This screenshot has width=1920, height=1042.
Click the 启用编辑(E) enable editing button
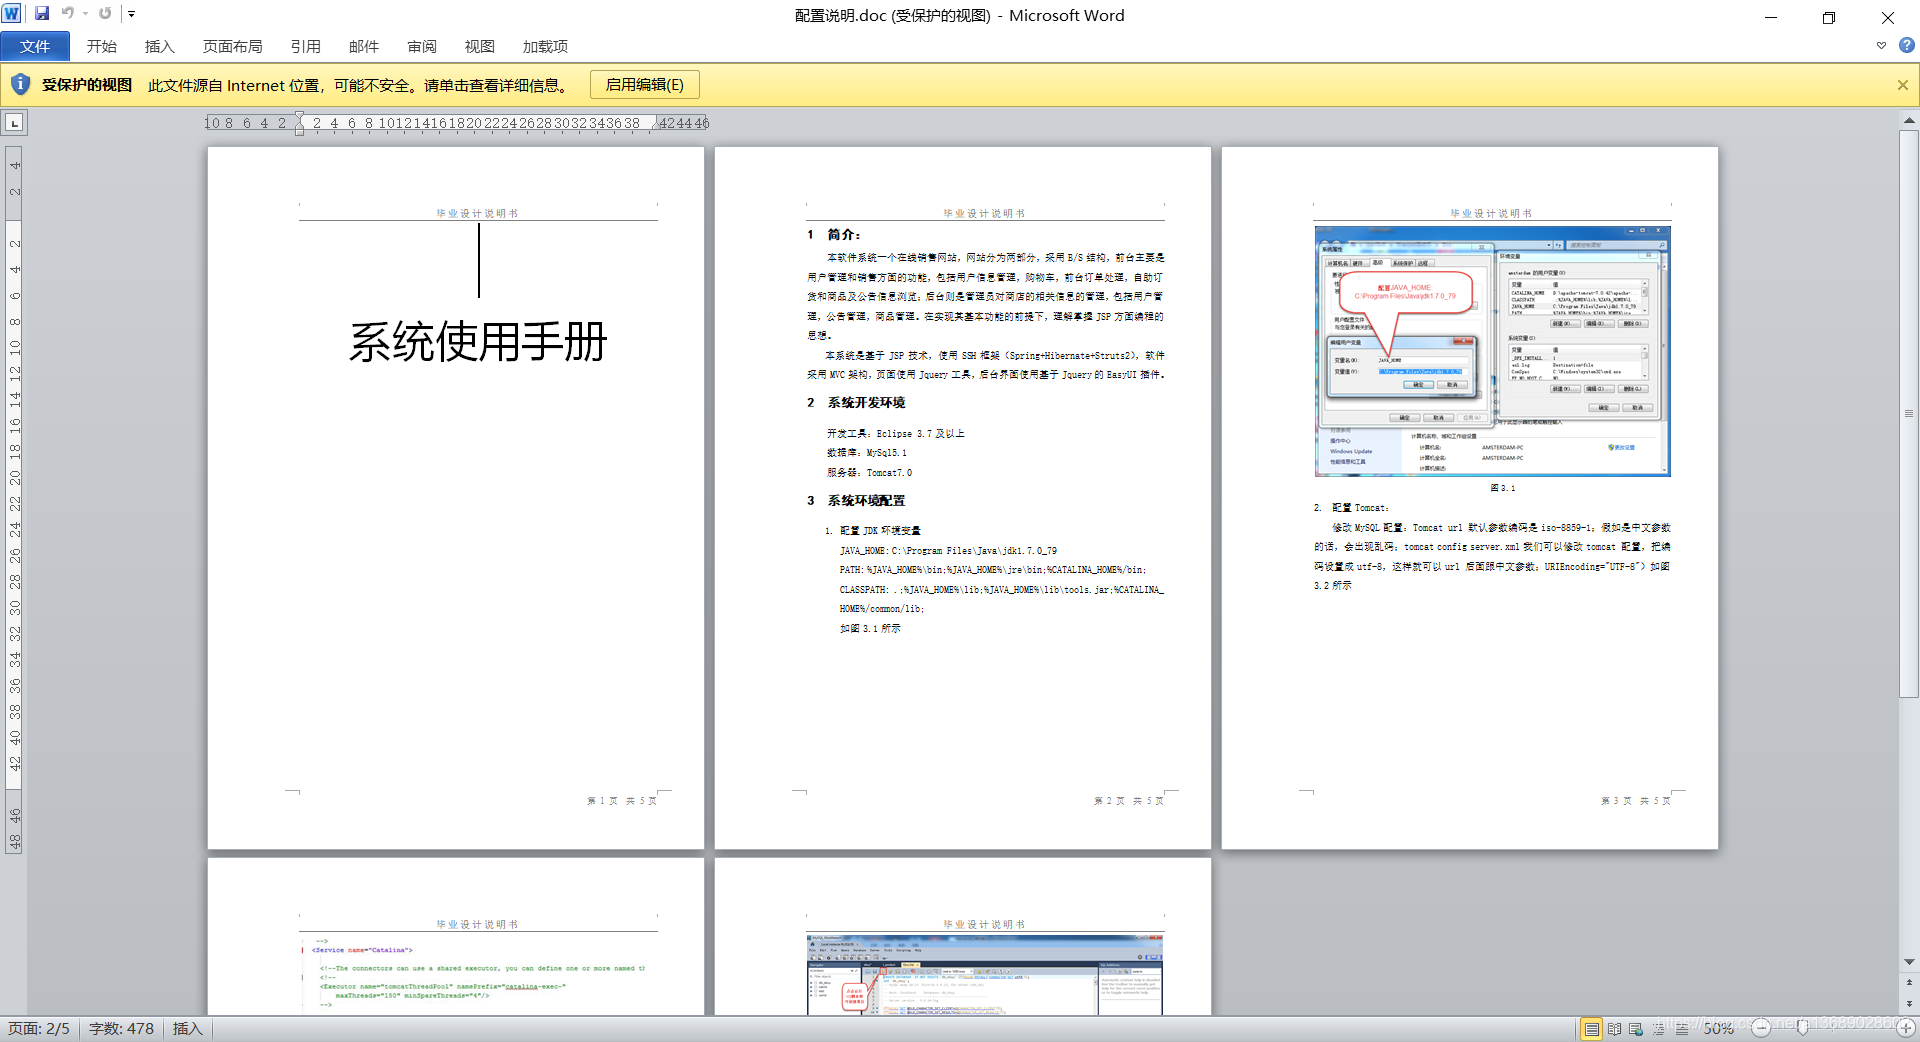coord(645,85)
